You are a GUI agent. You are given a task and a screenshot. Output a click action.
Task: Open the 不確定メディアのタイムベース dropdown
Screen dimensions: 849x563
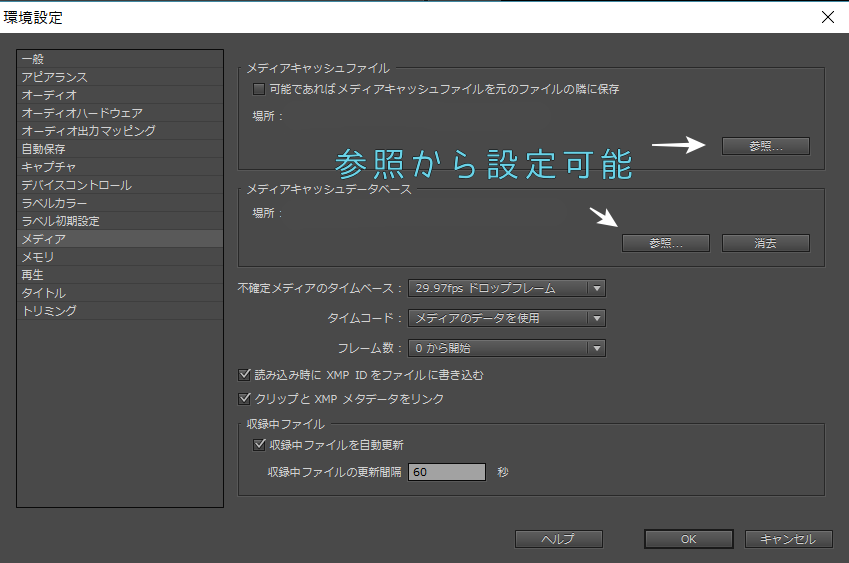pyautogui.click(x=506, y=289)
